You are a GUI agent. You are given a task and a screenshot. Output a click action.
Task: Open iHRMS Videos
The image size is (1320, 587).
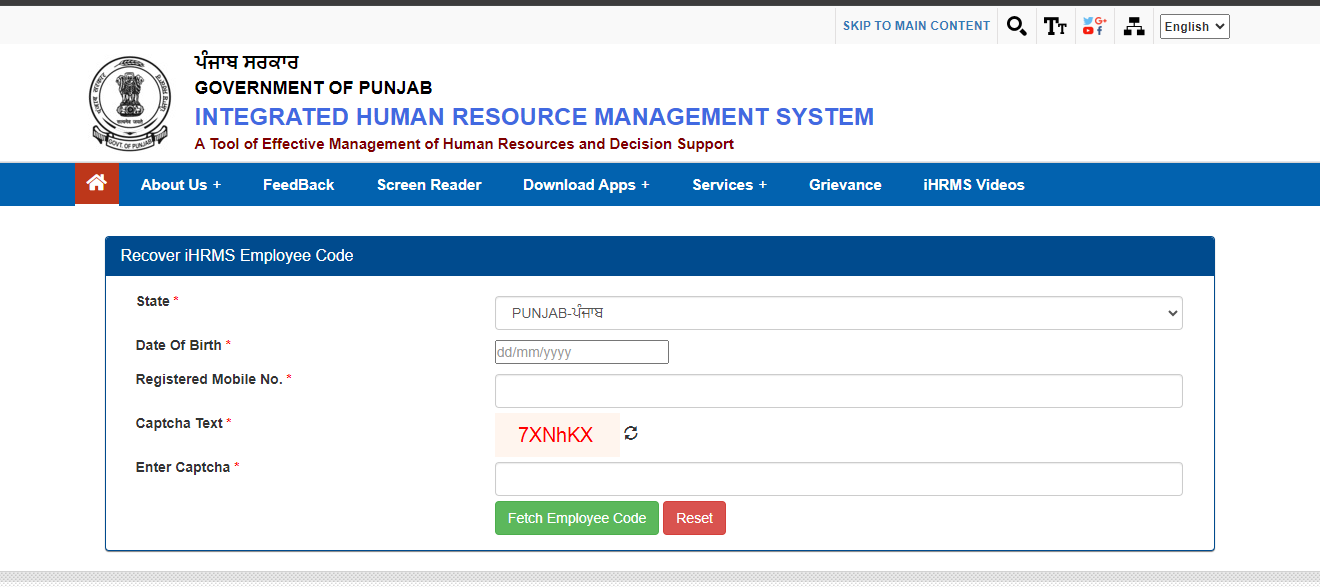tap(974, 185)
